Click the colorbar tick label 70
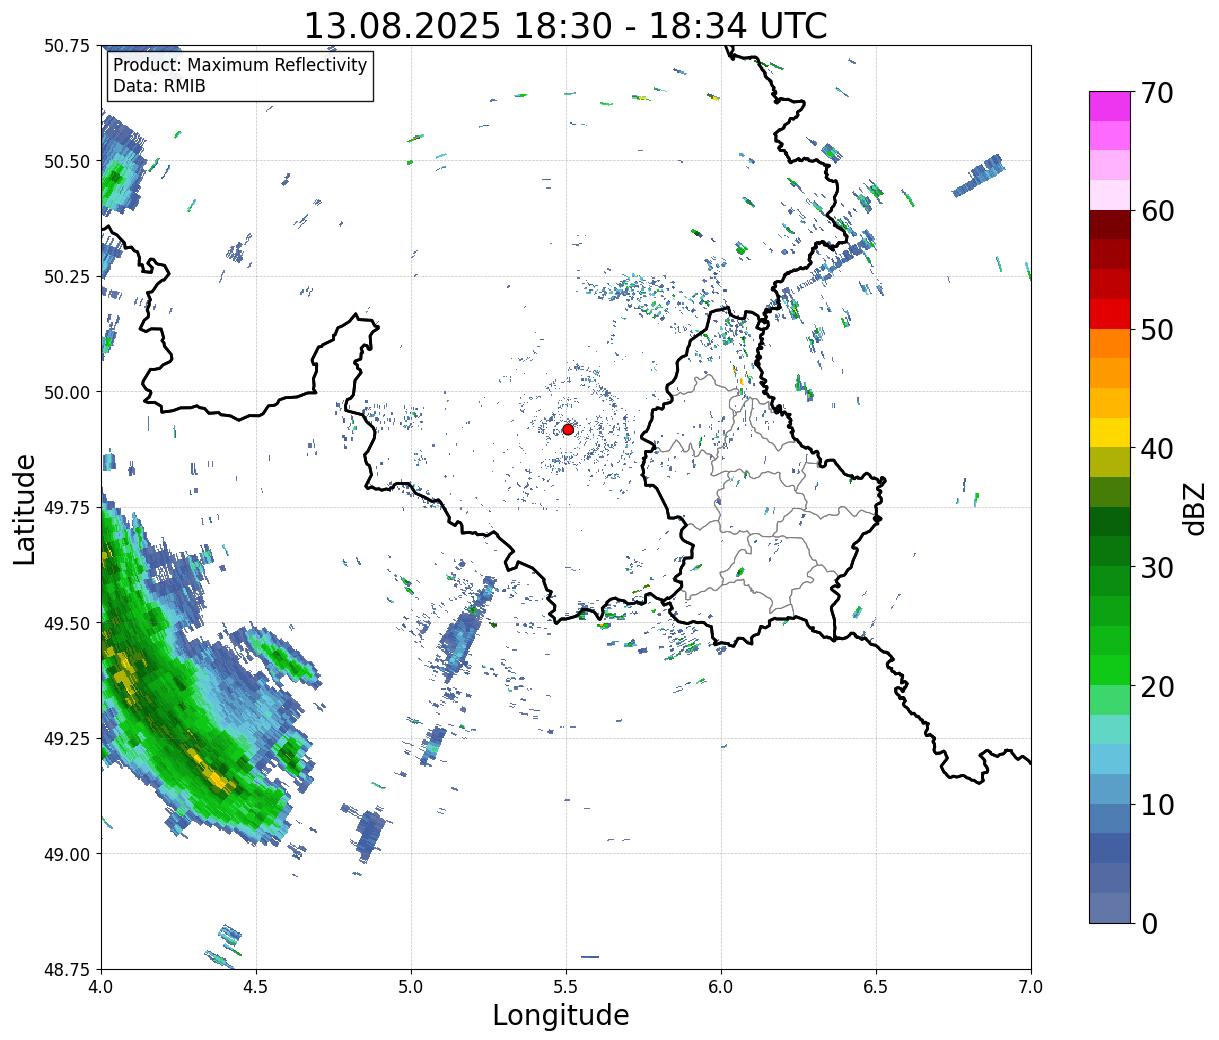The height and width of the screenshot is (1040, 1219). pyautogui.click(x=1157, y=93)
